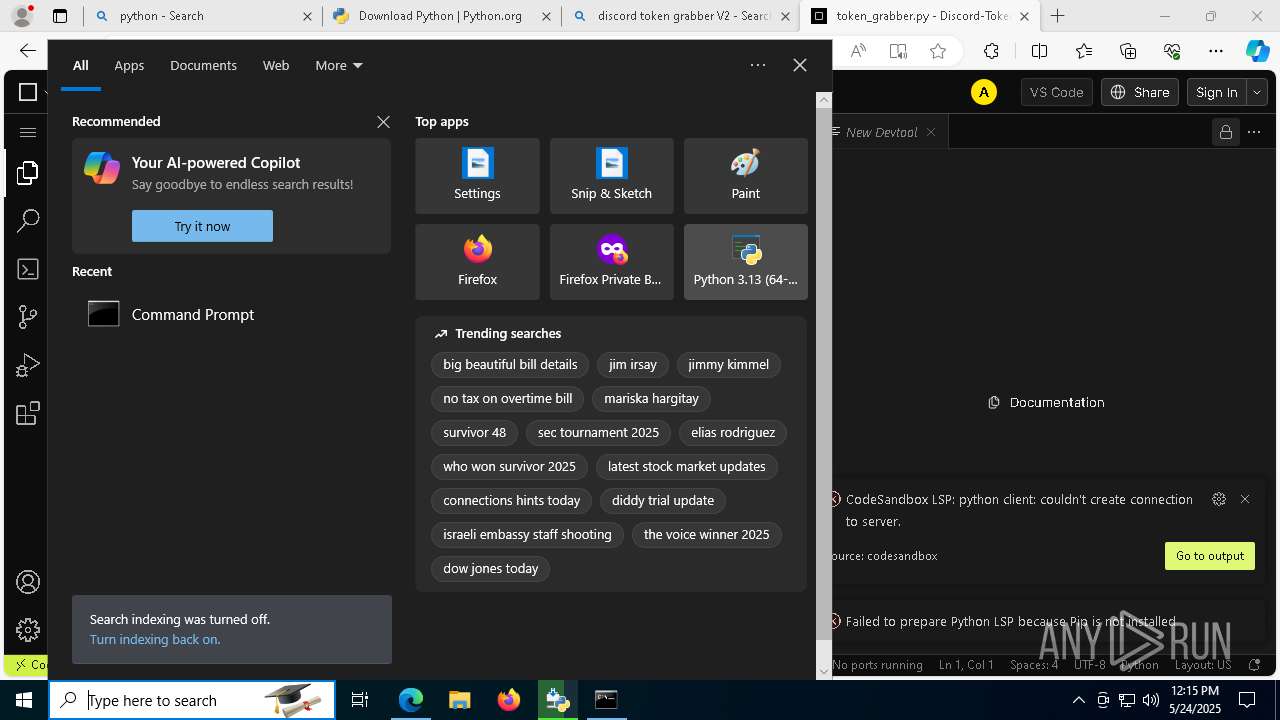
Task: Open Command Prompt from Recent list
Action: point(231,314)
